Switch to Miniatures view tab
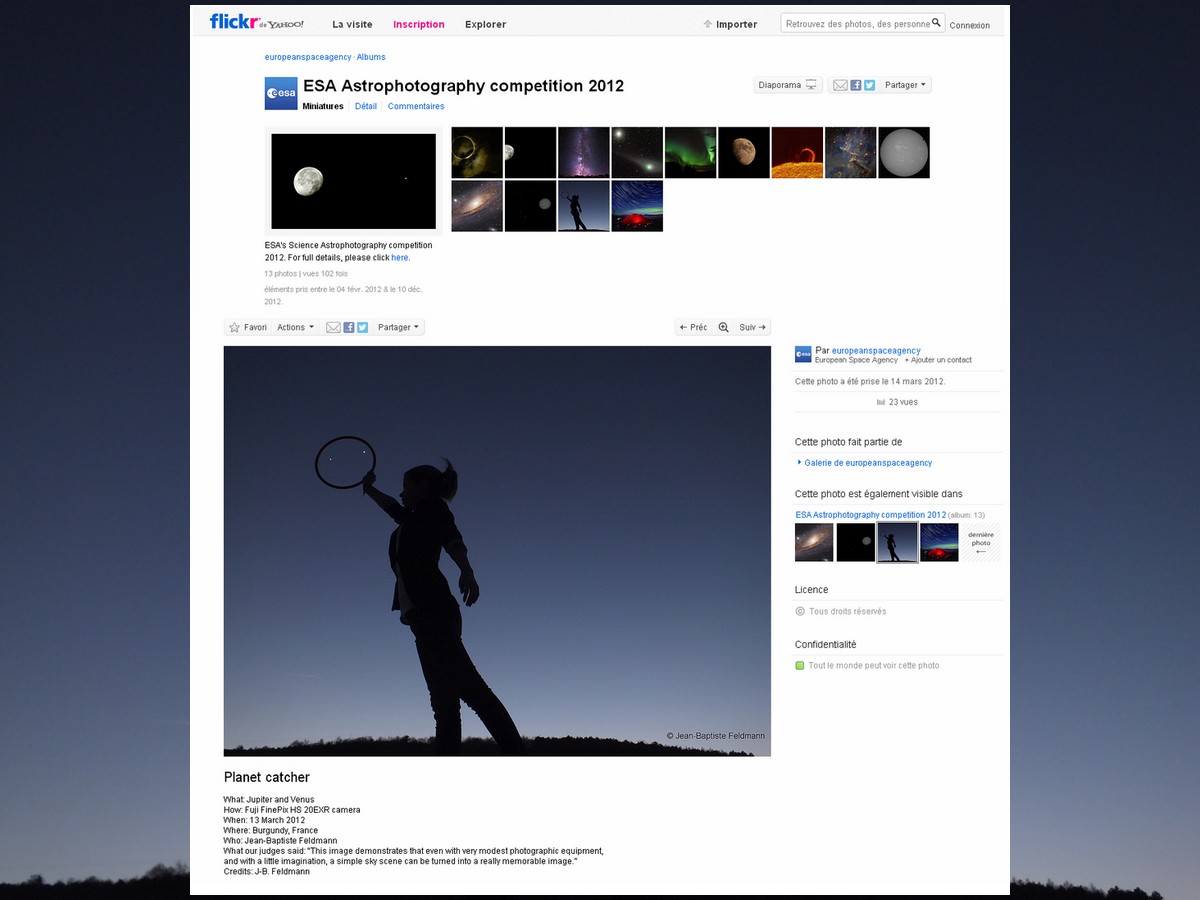The height and width of the screenshot is (900, 1200). (x=323, y=106)
